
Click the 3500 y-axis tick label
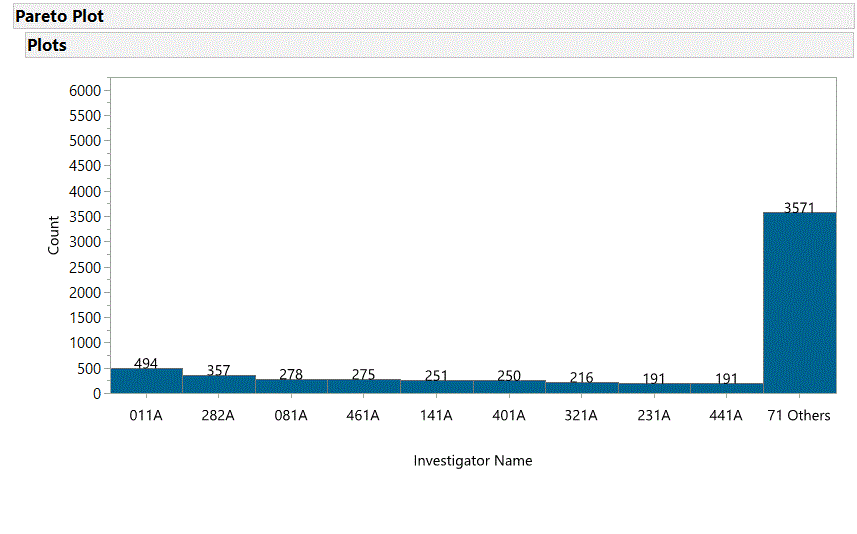(85, 217)
